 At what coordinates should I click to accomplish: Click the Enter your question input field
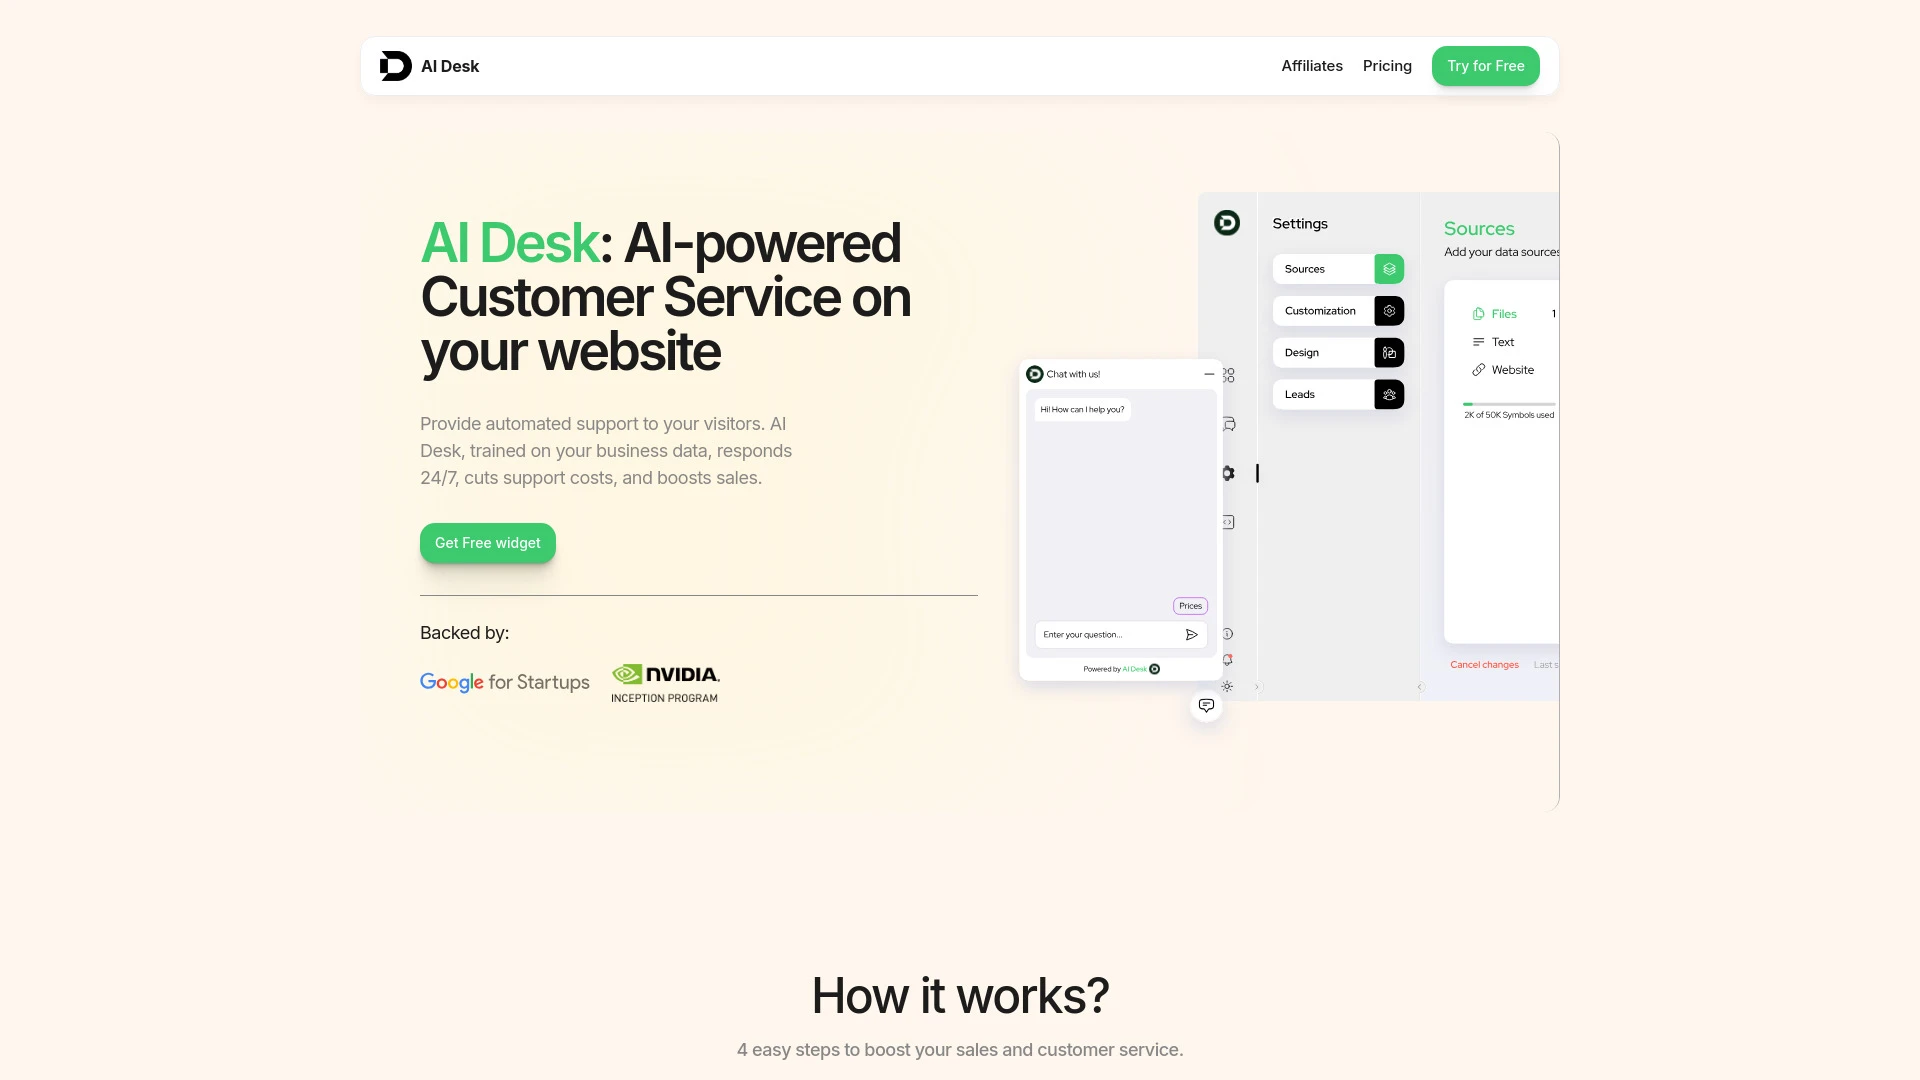pos(1105,634)
